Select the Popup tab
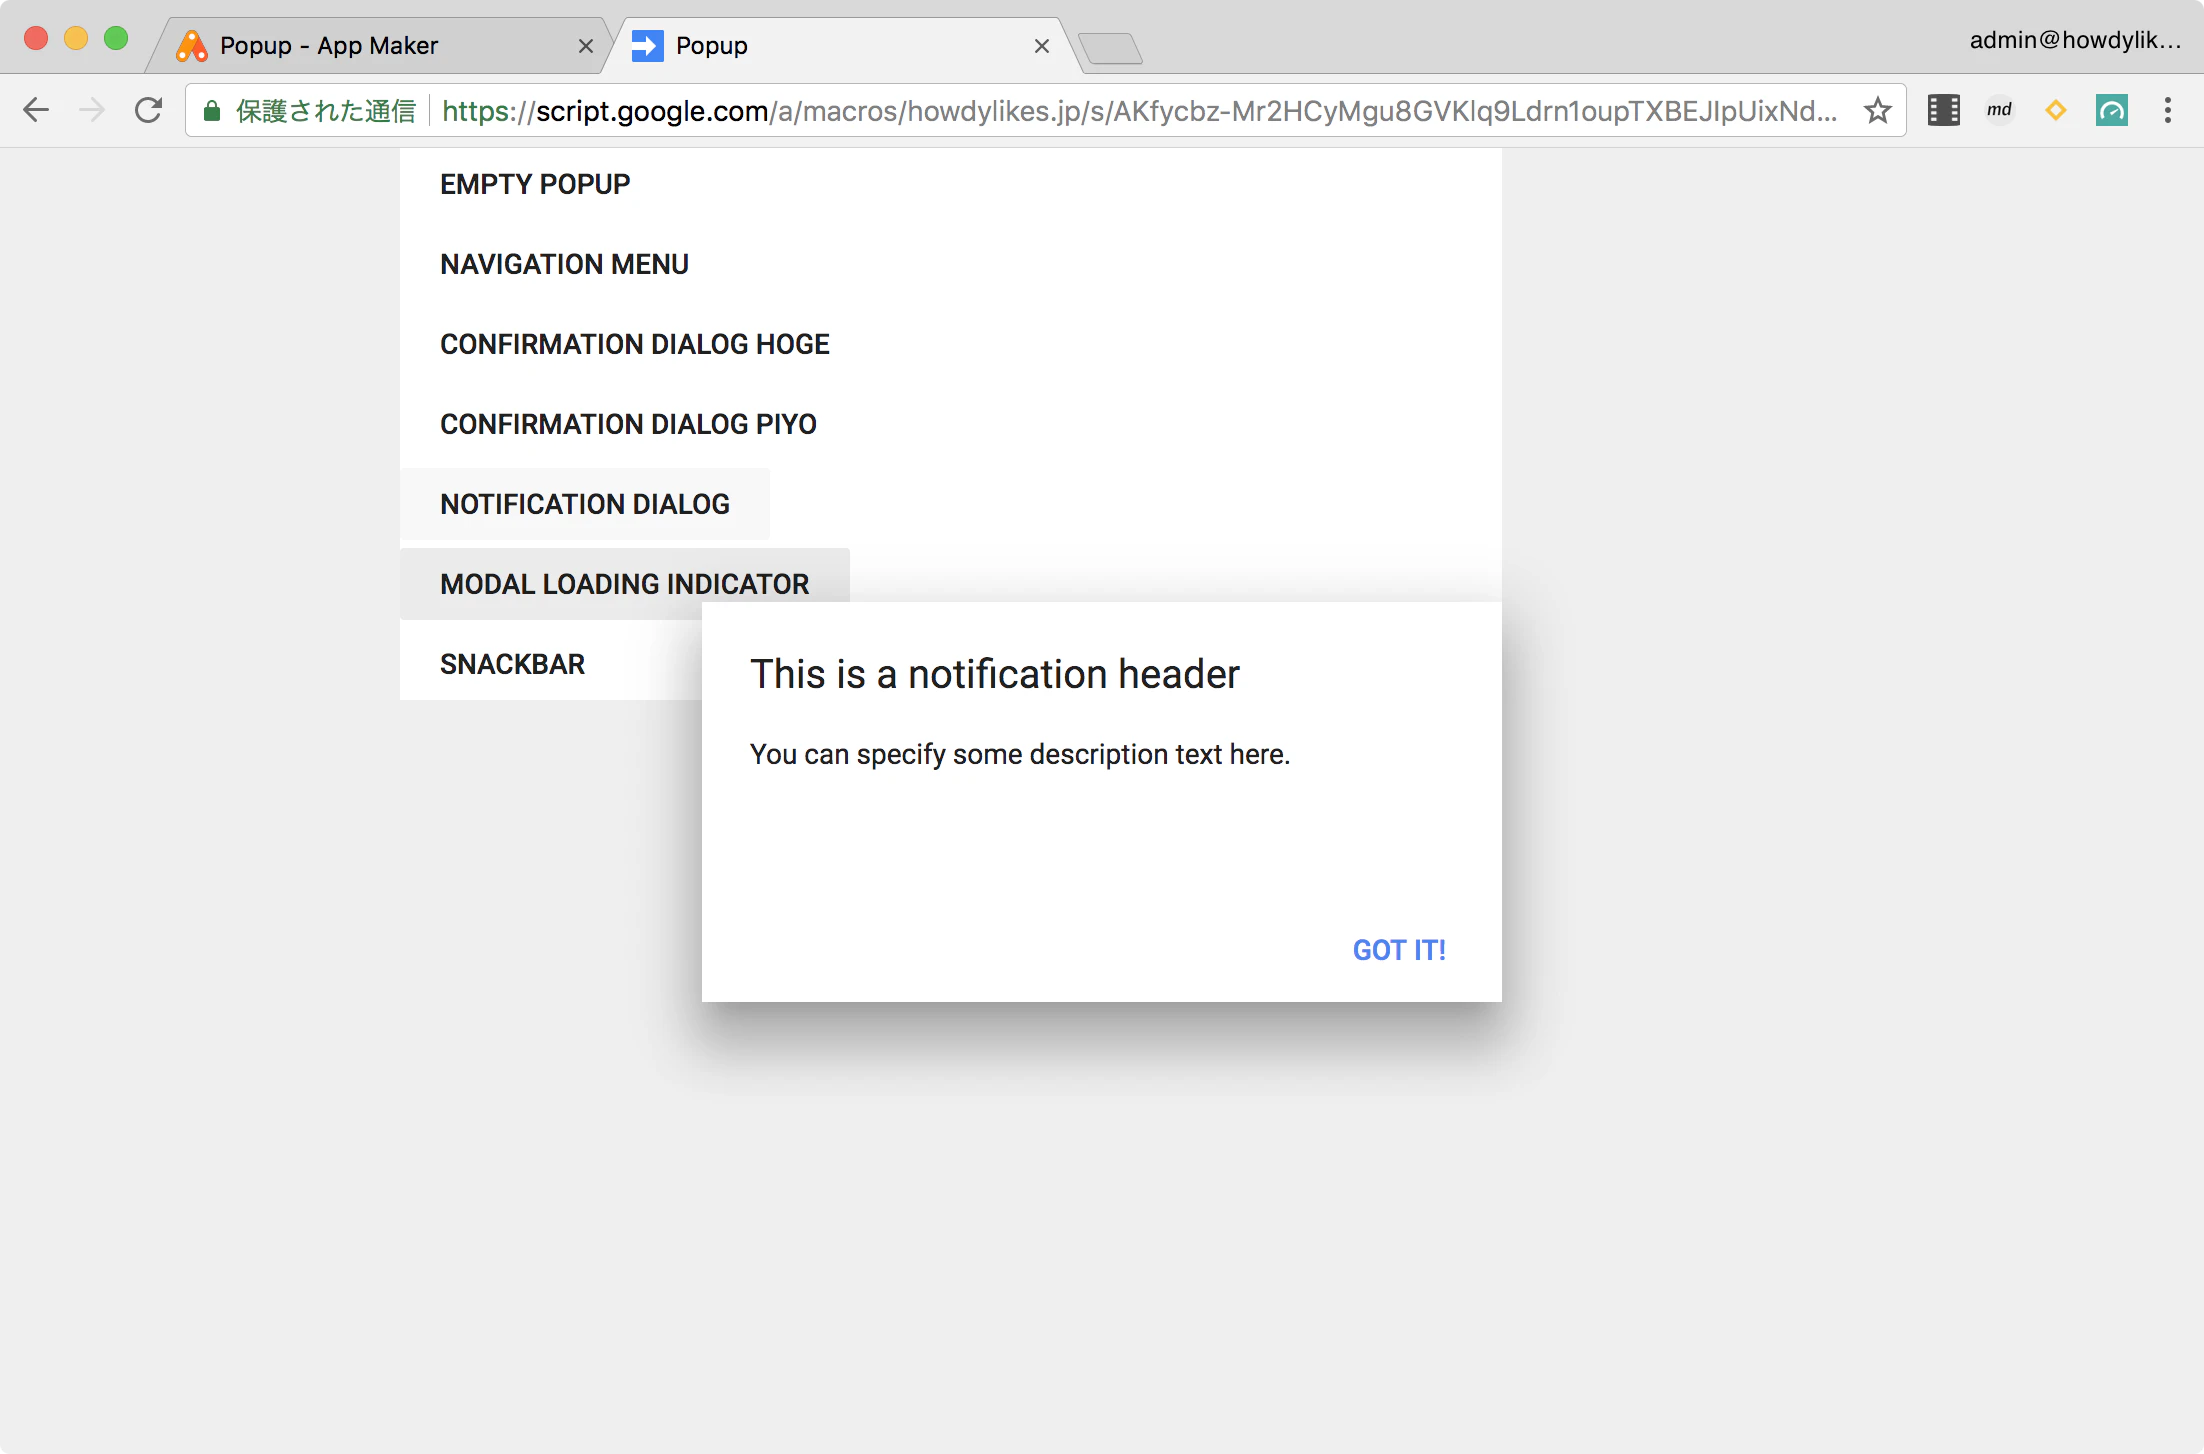The height and width of the screenshot is (1454, 2204). pos(840,46)
